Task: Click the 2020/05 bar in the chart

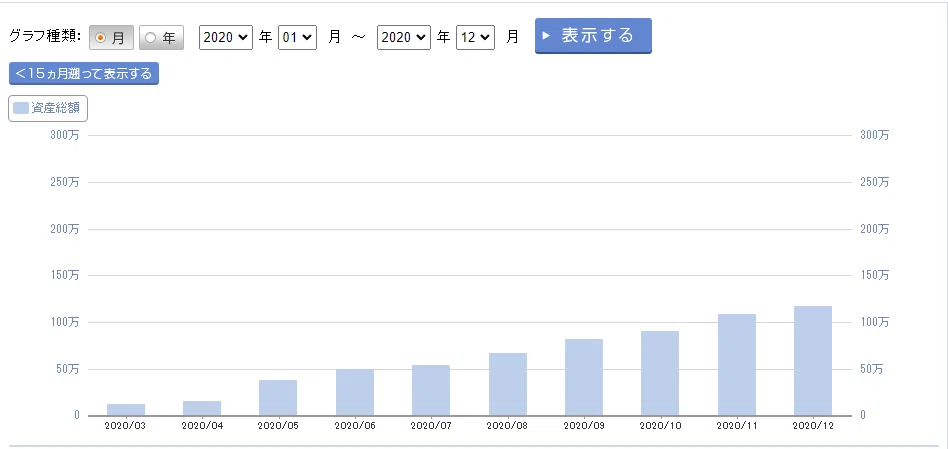Action: click(x=278, y=398)
